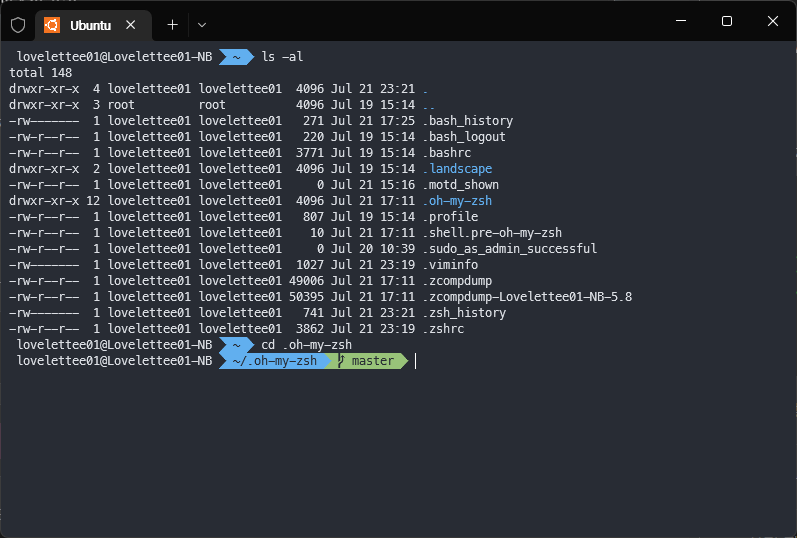
Task: Click the 'Jul 20 10:39' timestamp
Action: coord(373,249)
